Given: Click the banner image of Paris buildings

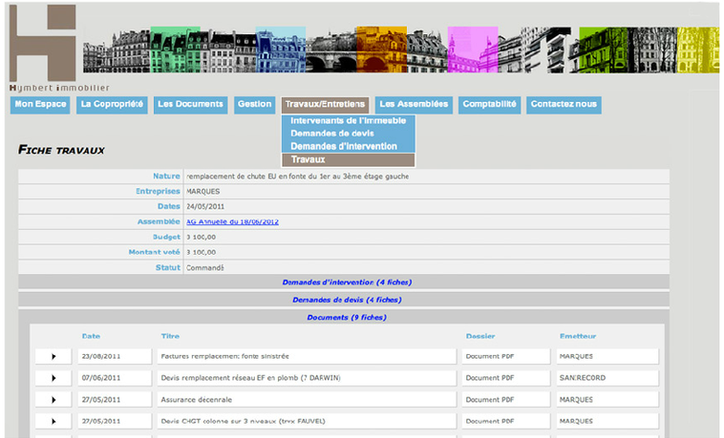Looking at the screenshot, I should [401, 49].
